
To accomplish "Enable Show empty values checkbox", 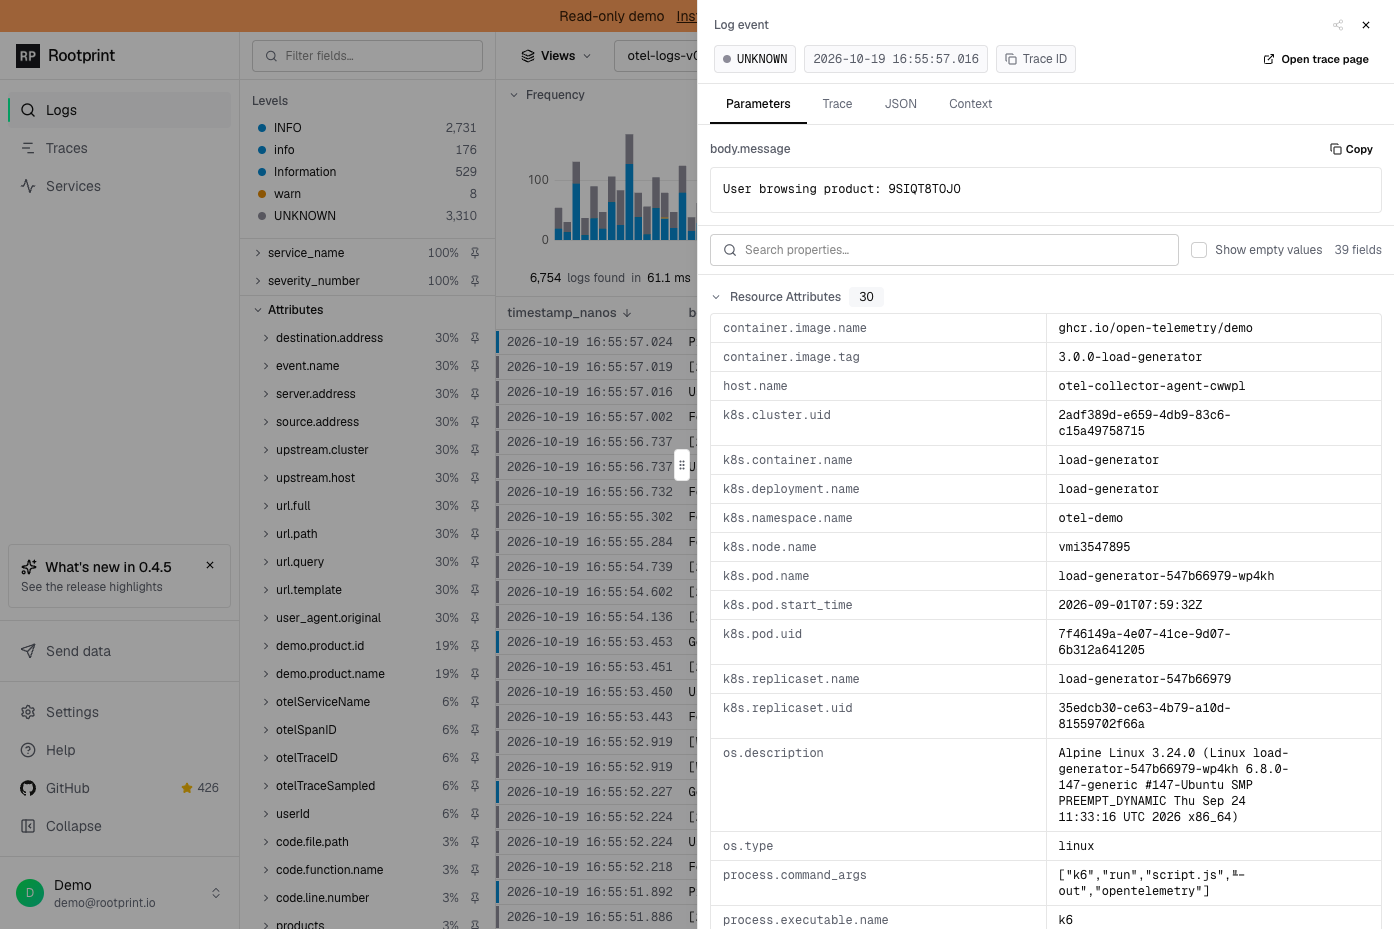I will pos(1199,250).
